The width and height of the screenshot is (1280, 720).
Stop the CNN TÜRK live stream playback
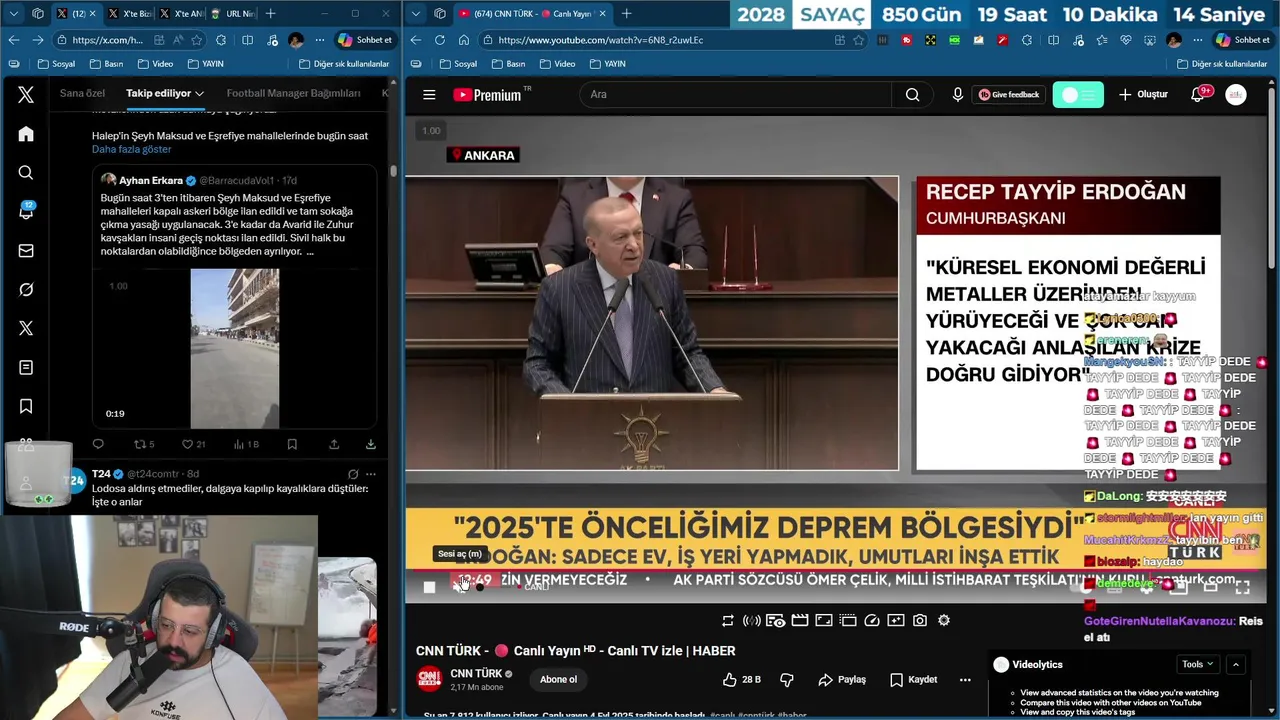click(429, 587)
